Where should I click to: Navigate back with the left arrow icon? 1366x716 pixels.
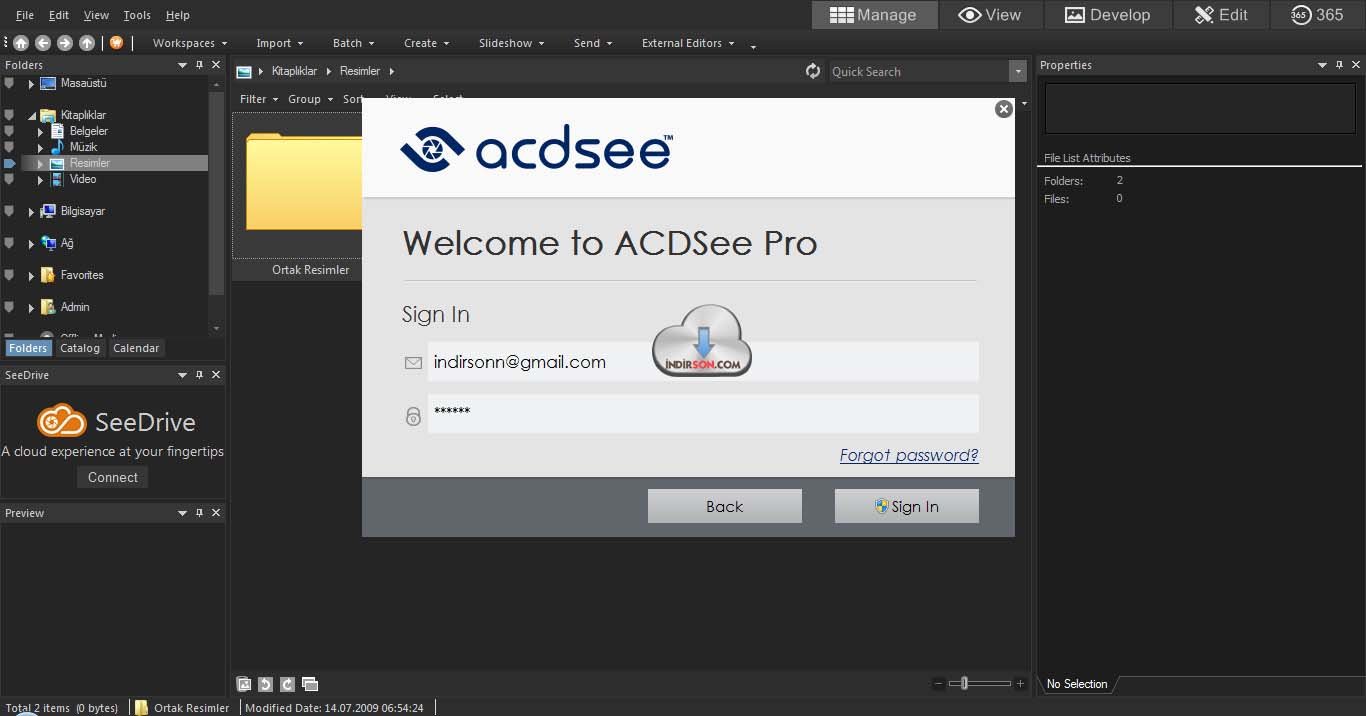pos(43,43)
